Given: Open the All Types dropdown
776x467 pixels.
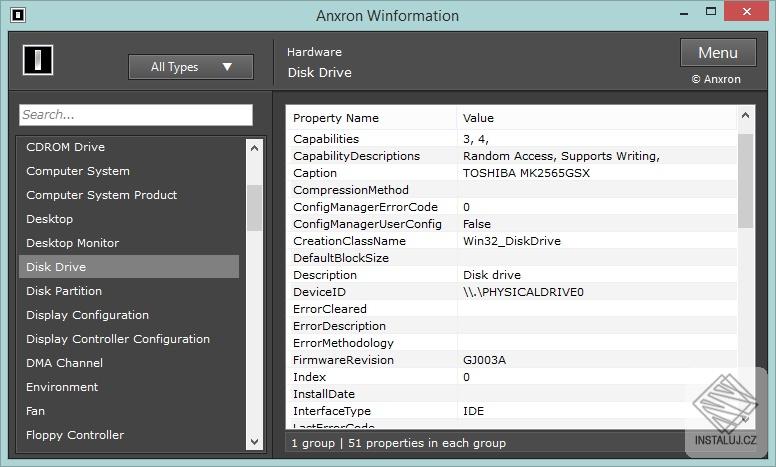Looking at the screenshot, I should (191, 67).
